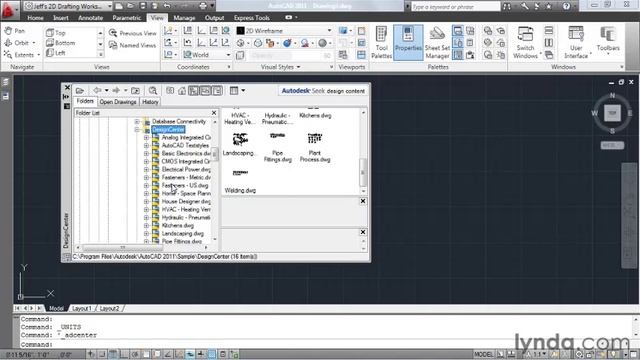Expand the Database Connectivity folder
Viewport: 640px width, 360px height.
tap(137, 122)
